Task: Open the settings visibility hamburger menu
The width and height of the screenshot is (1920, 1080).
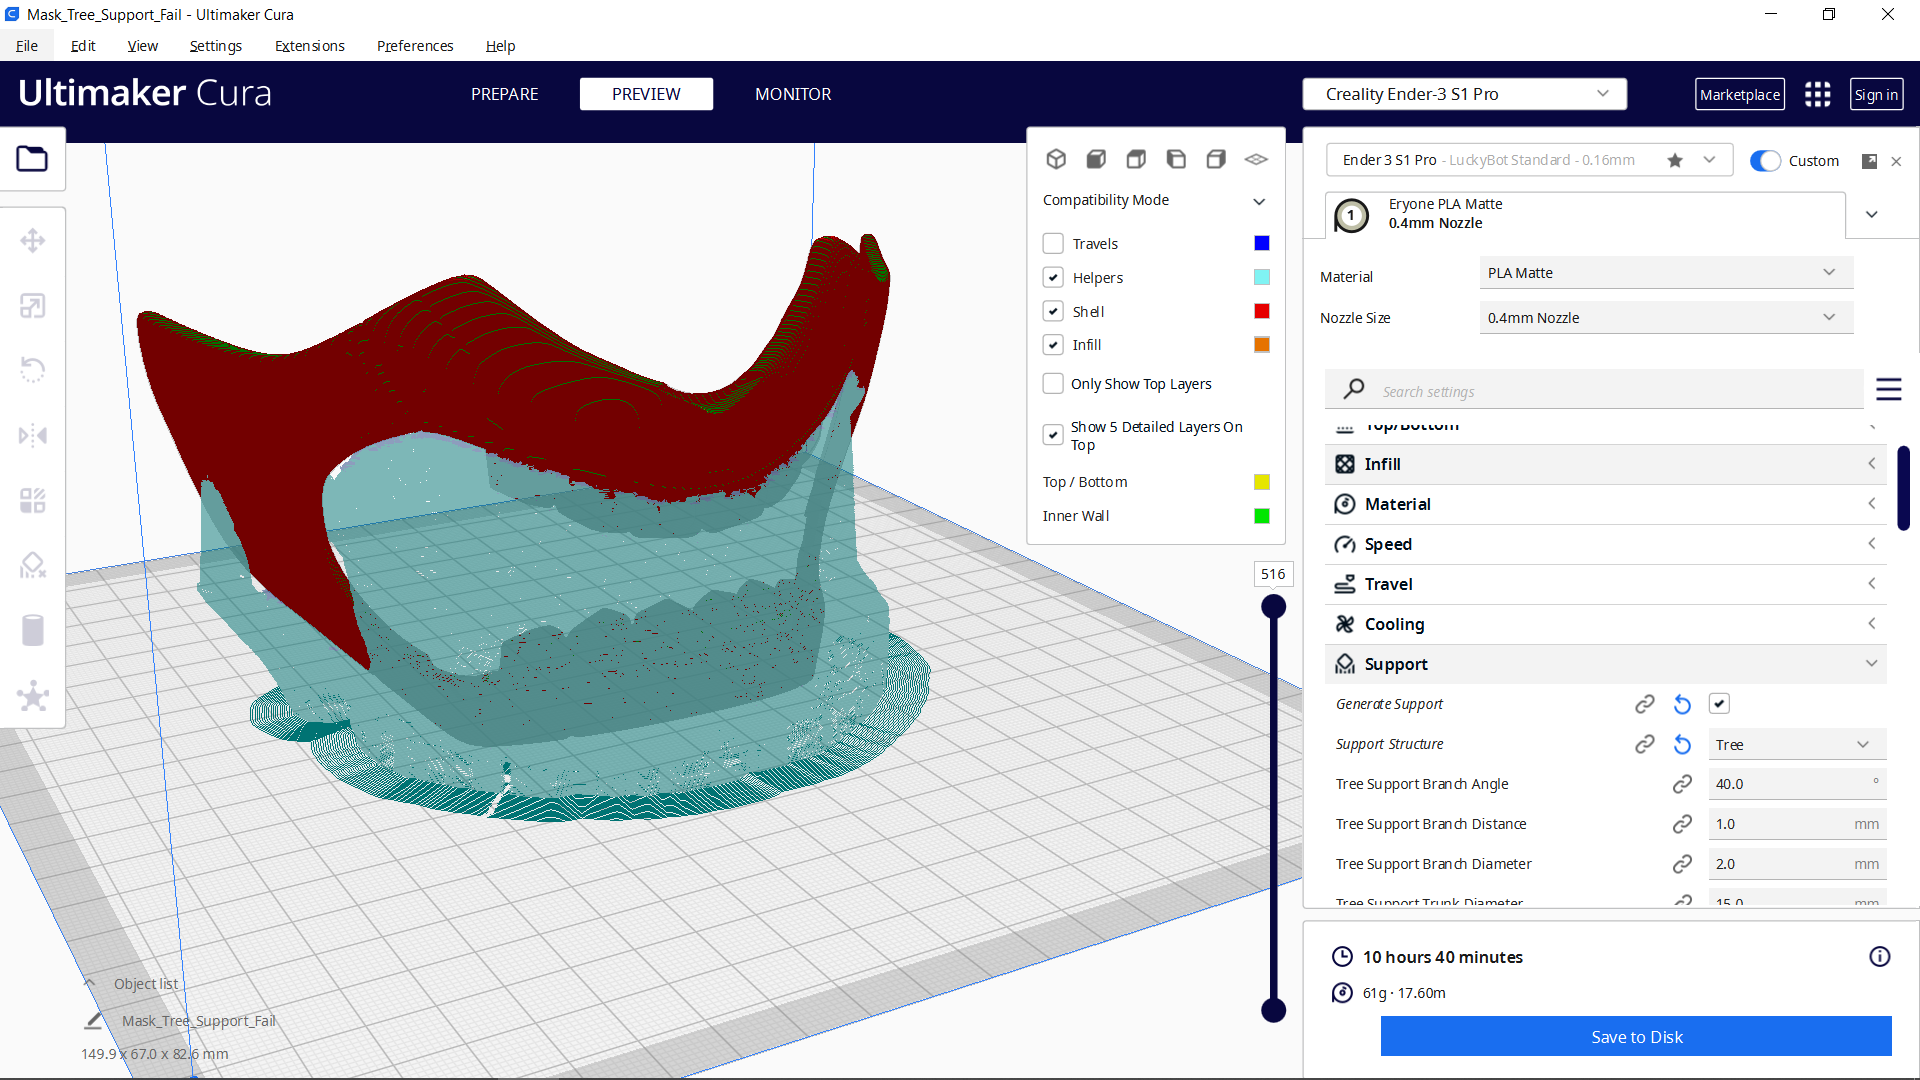Action: (x=1888, y=390)
